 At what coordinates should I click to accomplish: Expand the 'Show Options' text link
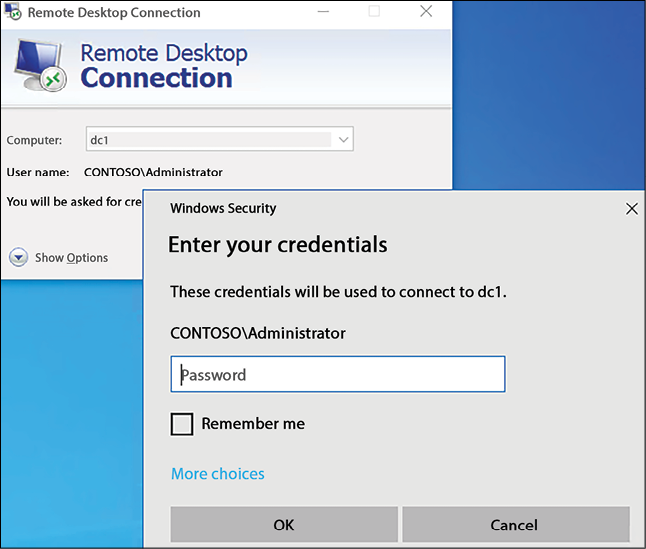(x=71, y=258)
